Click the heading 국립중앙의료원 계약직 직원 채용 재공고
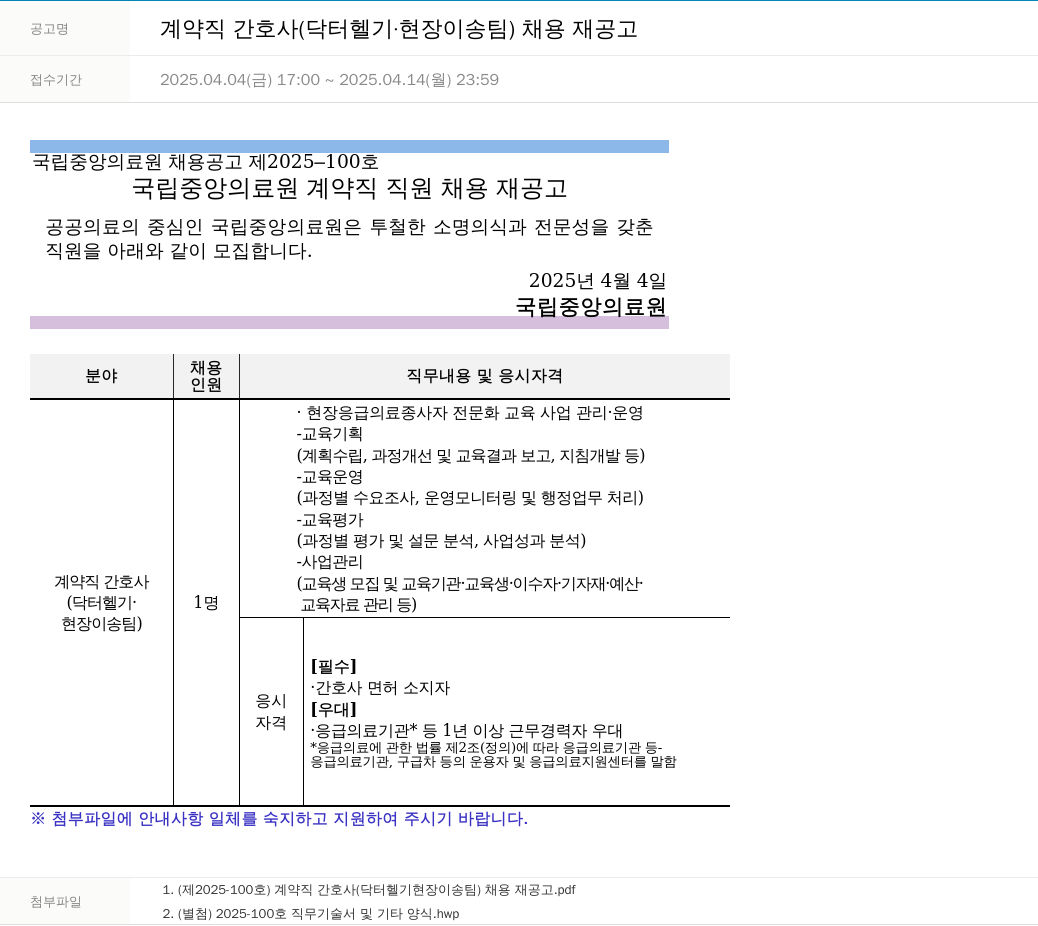Screen dimensions: 1038x926 pyautogui.click(x=350, y=189)
